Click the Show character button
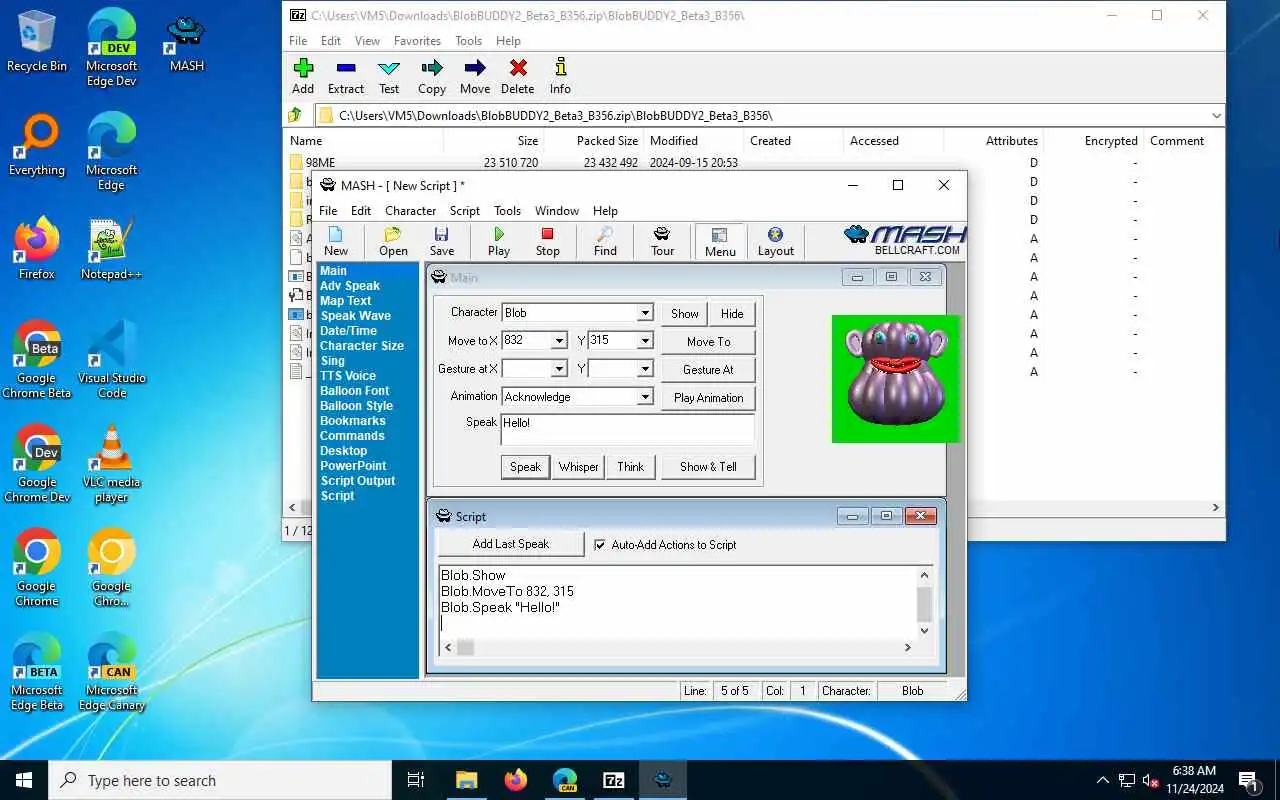 [x=685, y=313]
